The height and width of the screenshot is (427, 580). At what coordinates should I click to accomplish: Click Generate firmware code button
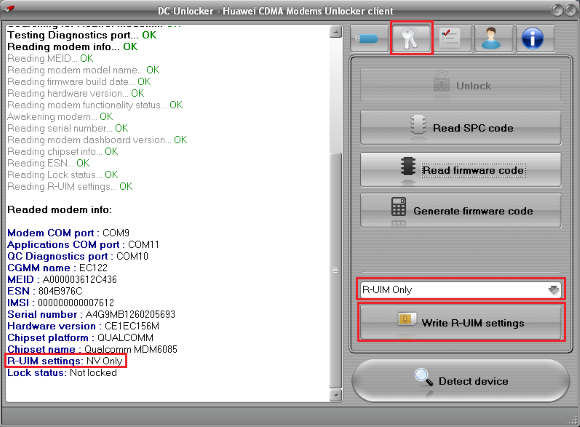pos(461,211)
